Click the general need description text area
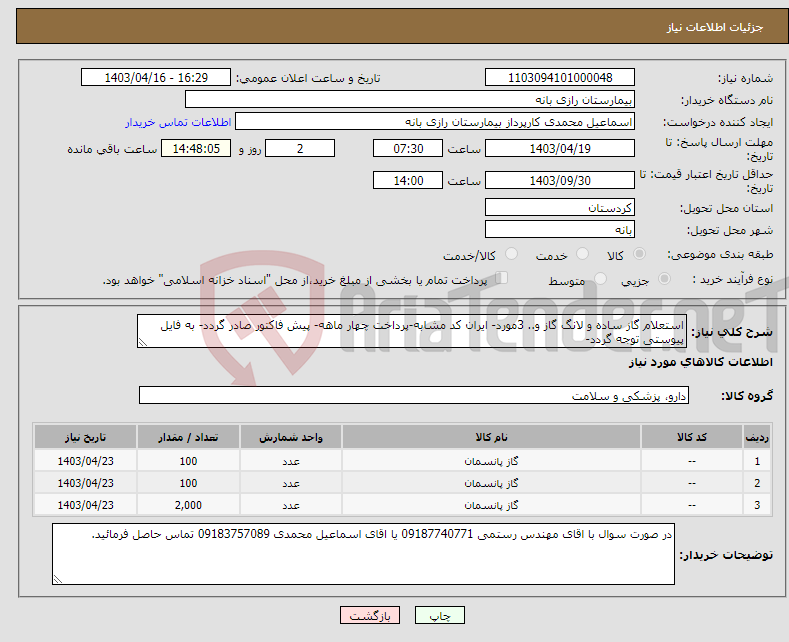The height and width of the screenshot is (642, 789). [412, 331]
